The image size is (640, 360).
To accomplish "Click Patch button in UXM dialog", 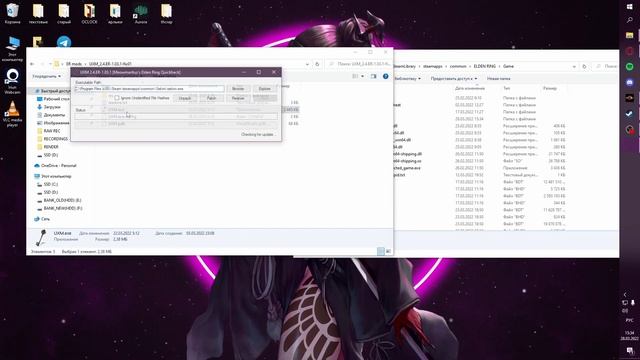I will (x=211, y=98).
